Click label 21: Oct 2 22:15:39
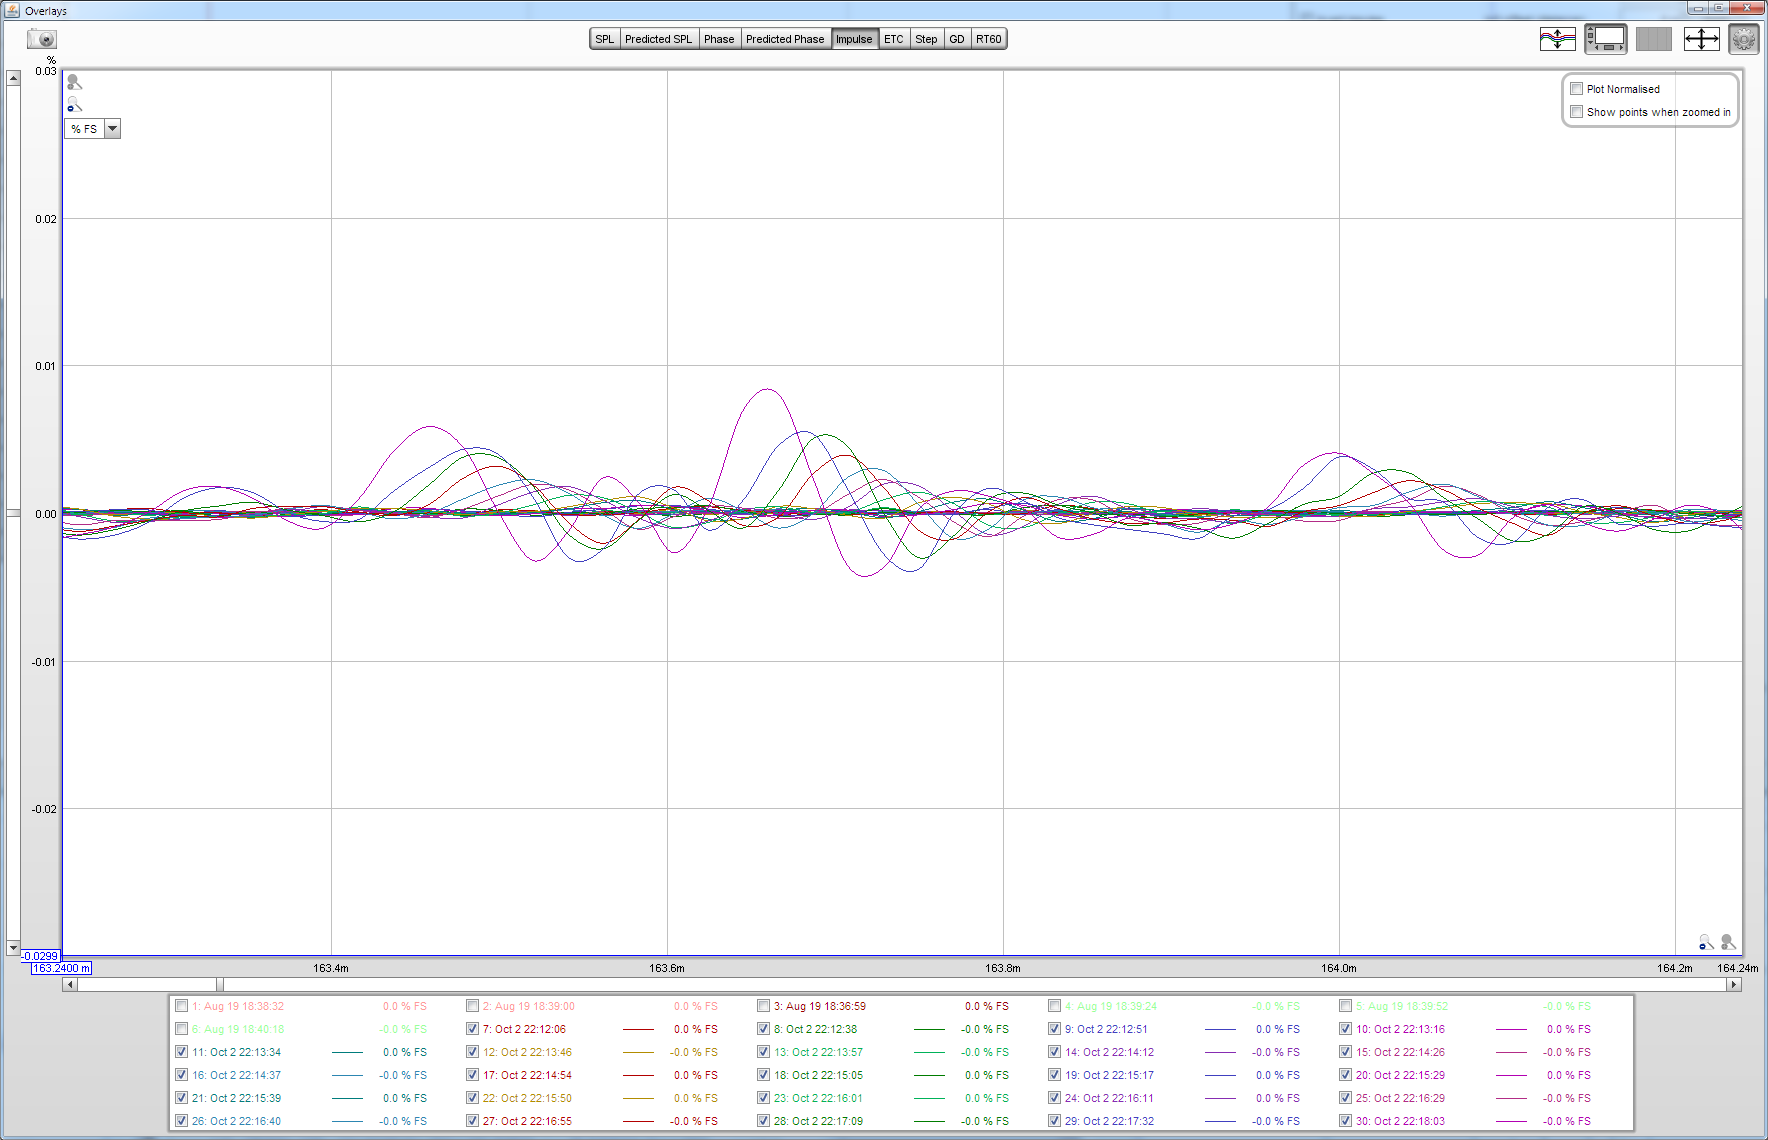The width and height of the screenshot is (1768, 1140). tap(236, 1098)
